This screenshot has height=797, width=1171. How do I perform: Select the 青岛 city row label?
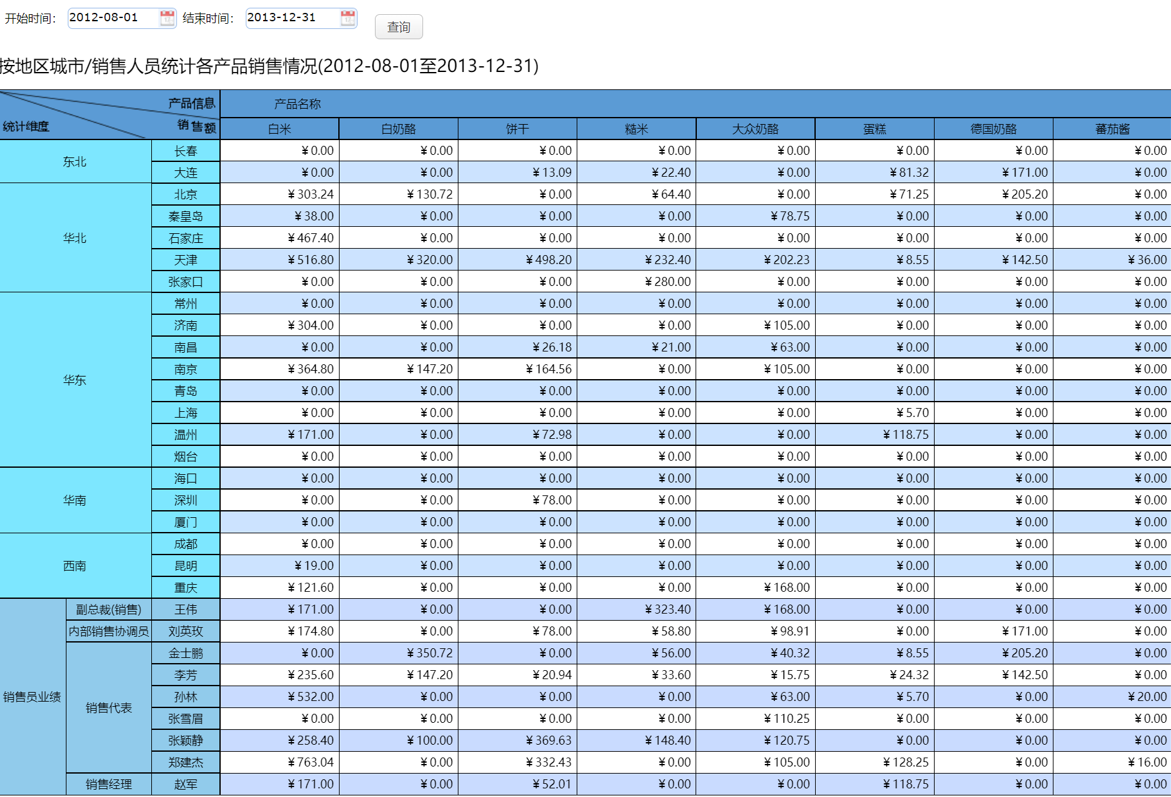(x=186, y=391)
